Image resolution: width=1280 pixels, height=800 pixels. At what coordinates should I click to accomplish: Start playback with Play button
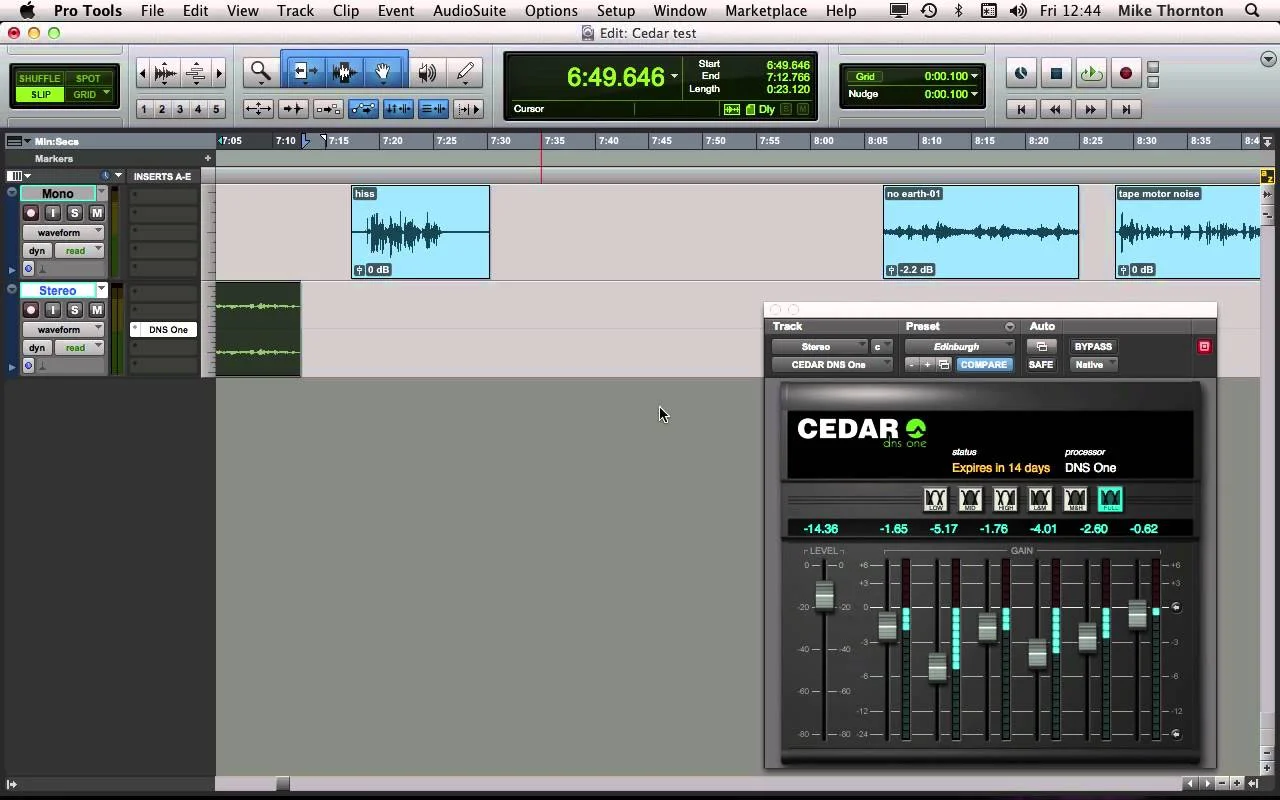point(1091,73)
